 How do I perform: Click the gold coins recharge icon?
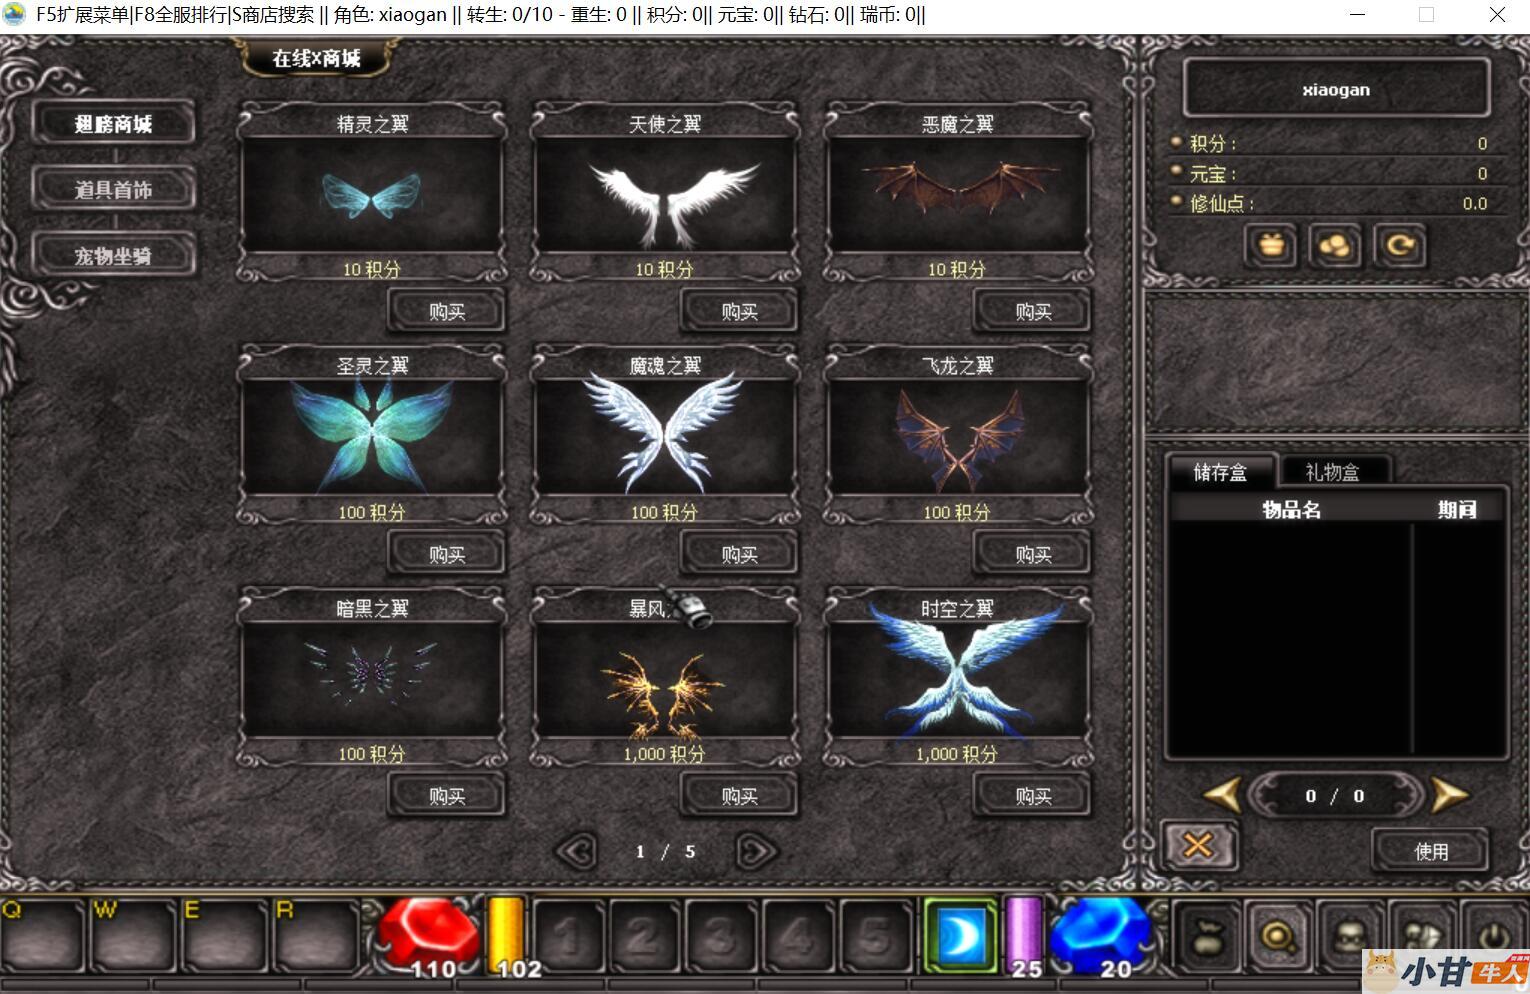[1335, 245]
